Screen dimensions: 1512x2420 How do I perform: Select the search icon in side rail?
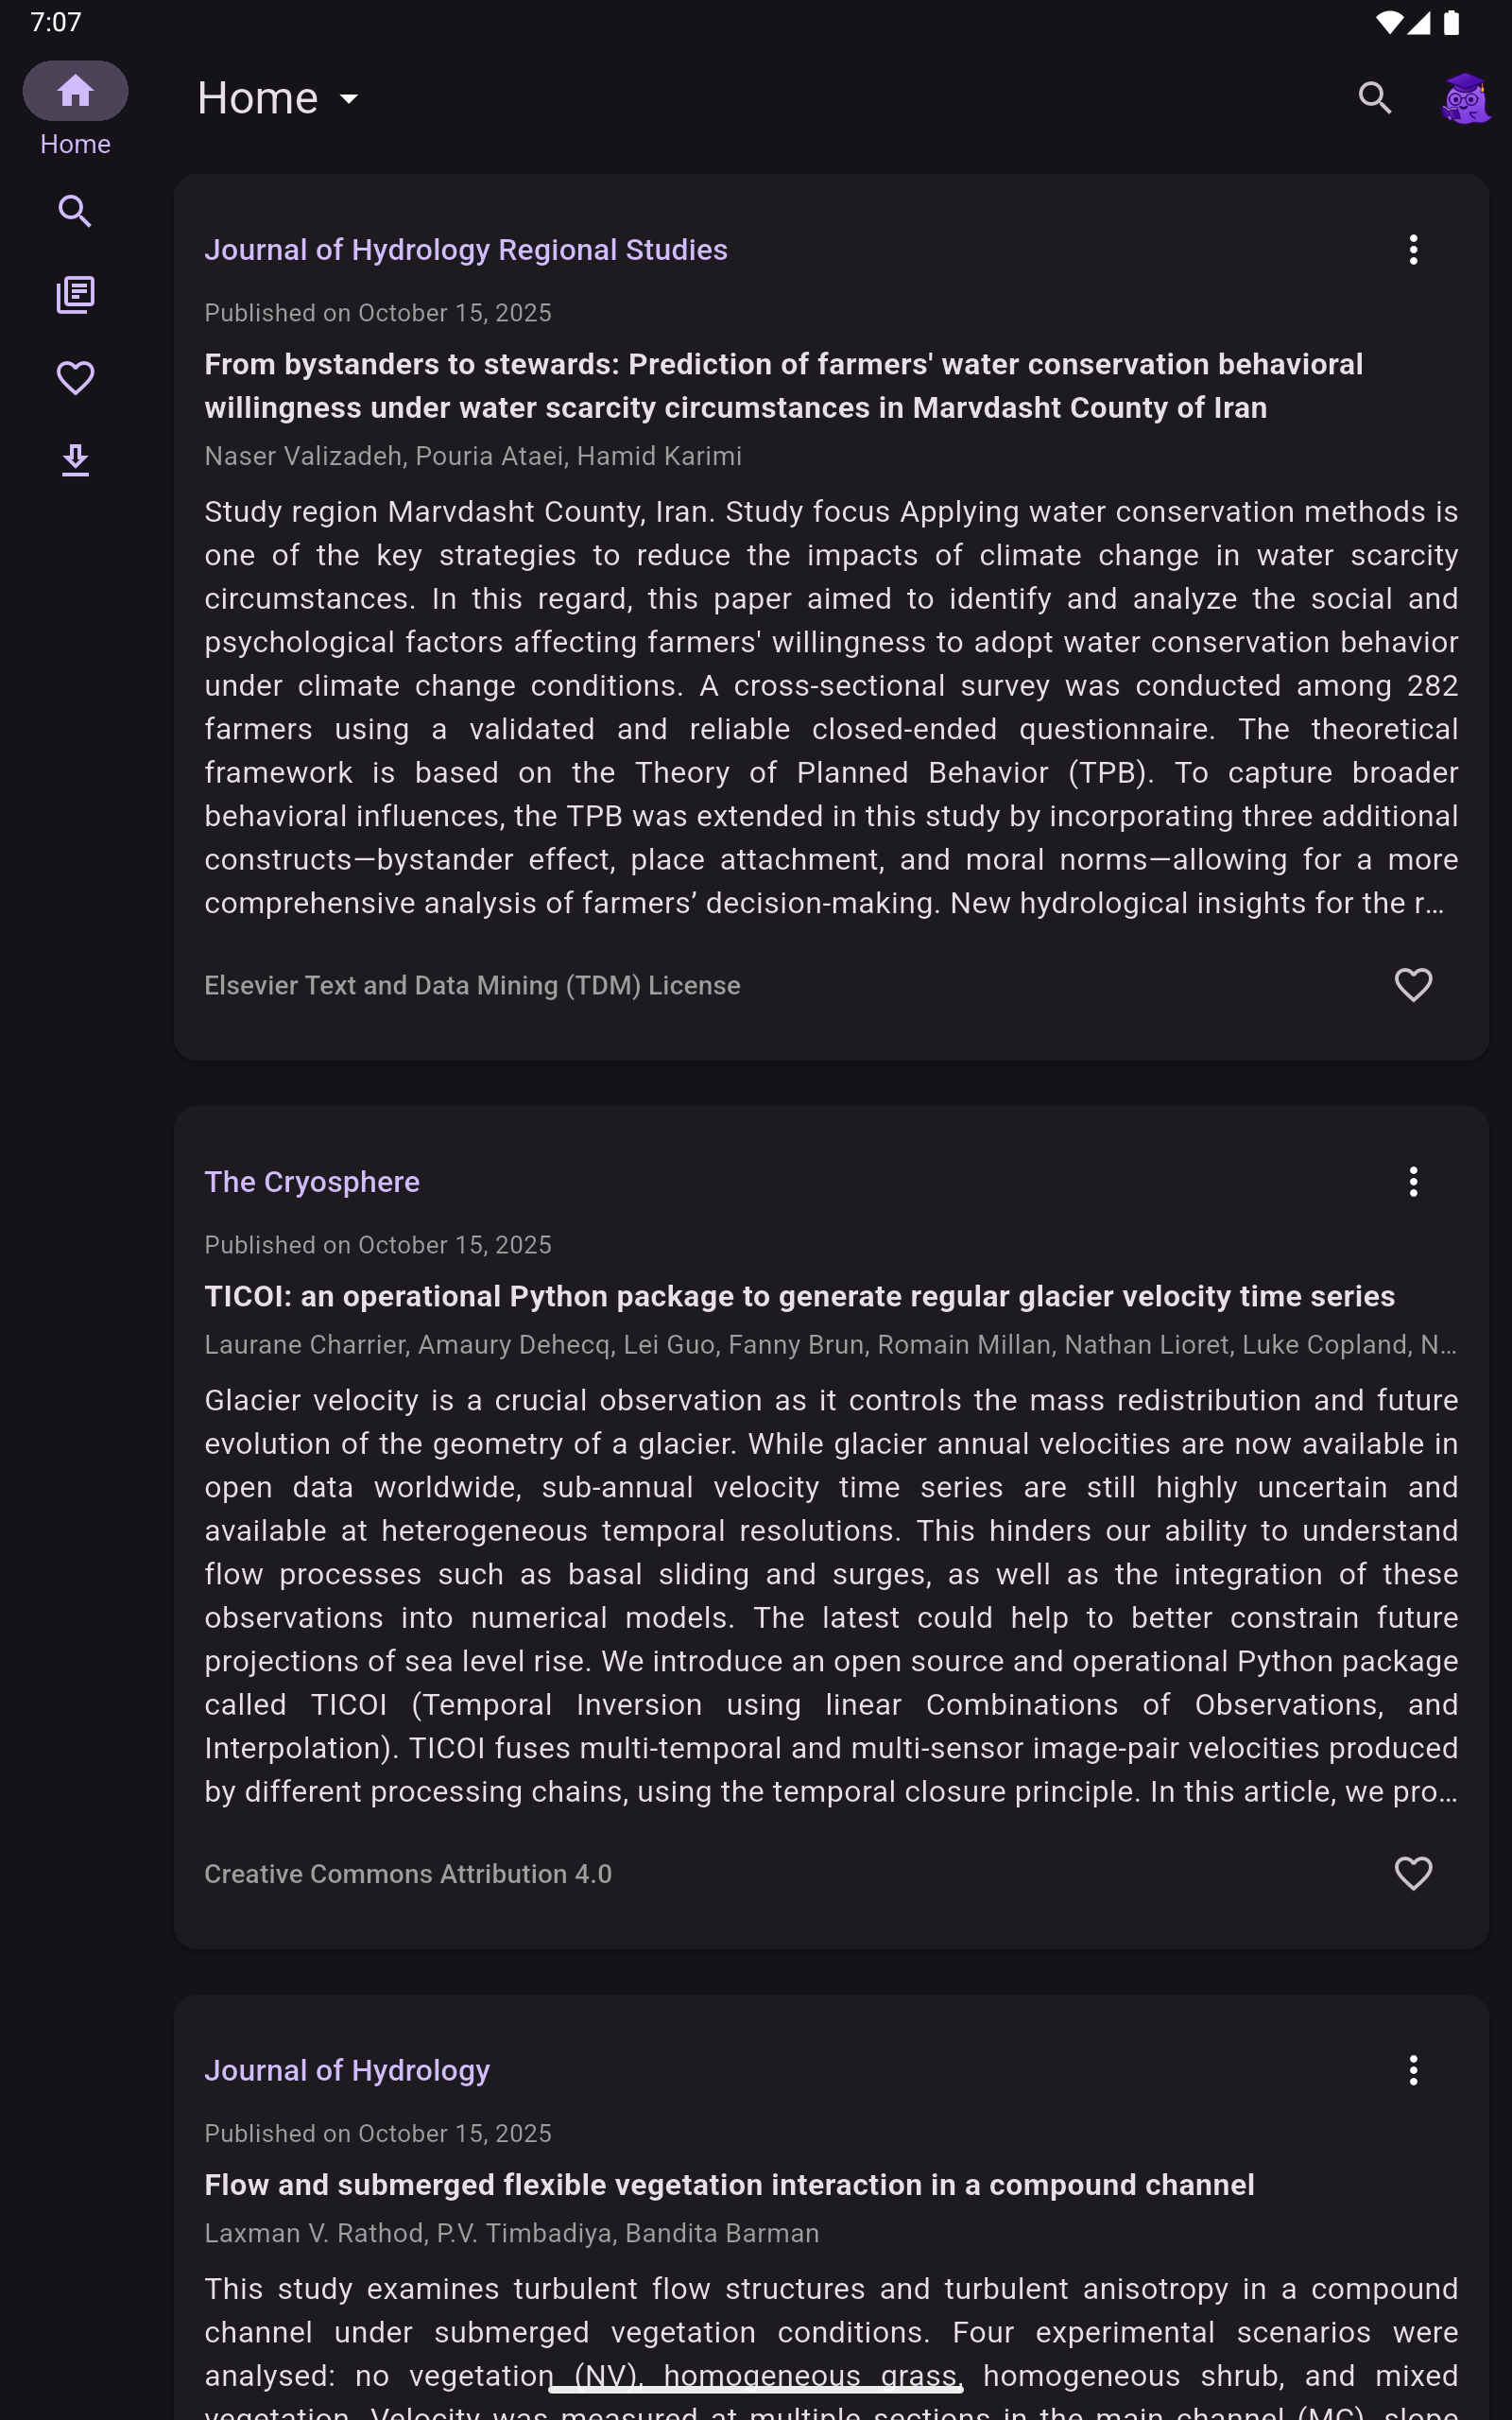75,211
